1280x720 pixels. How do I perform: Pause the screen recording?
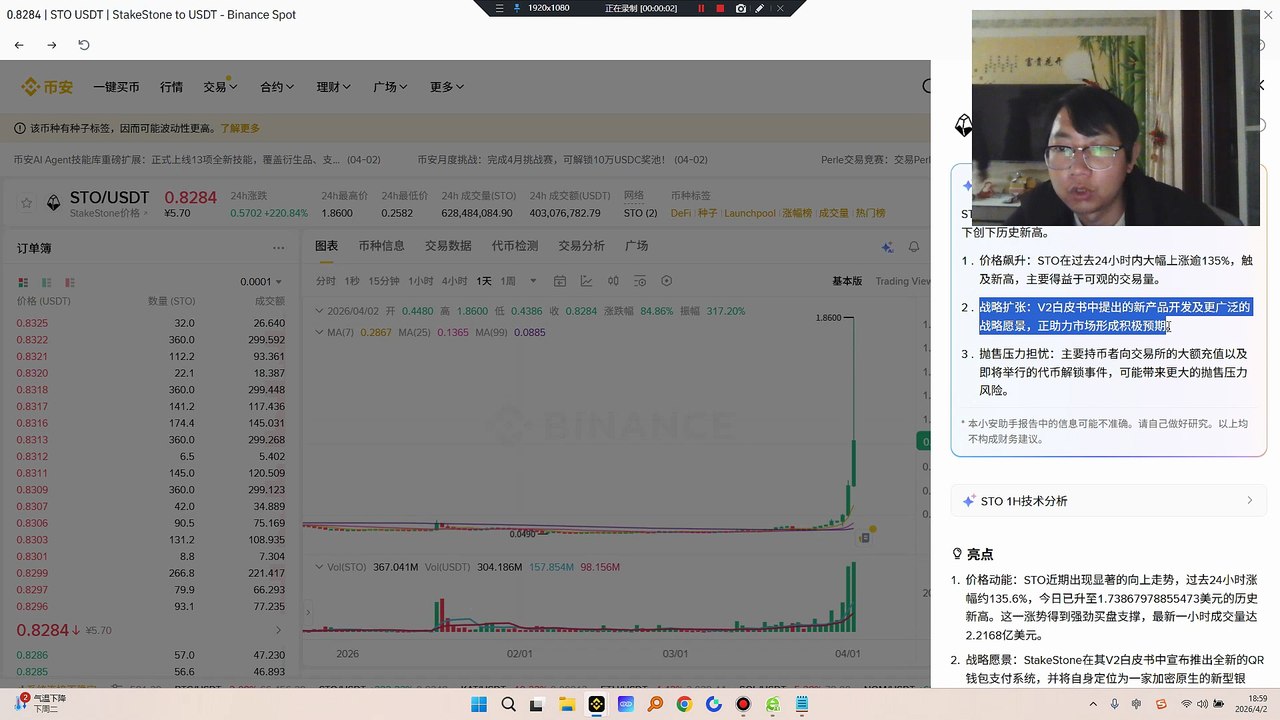[x=700, y=8]
